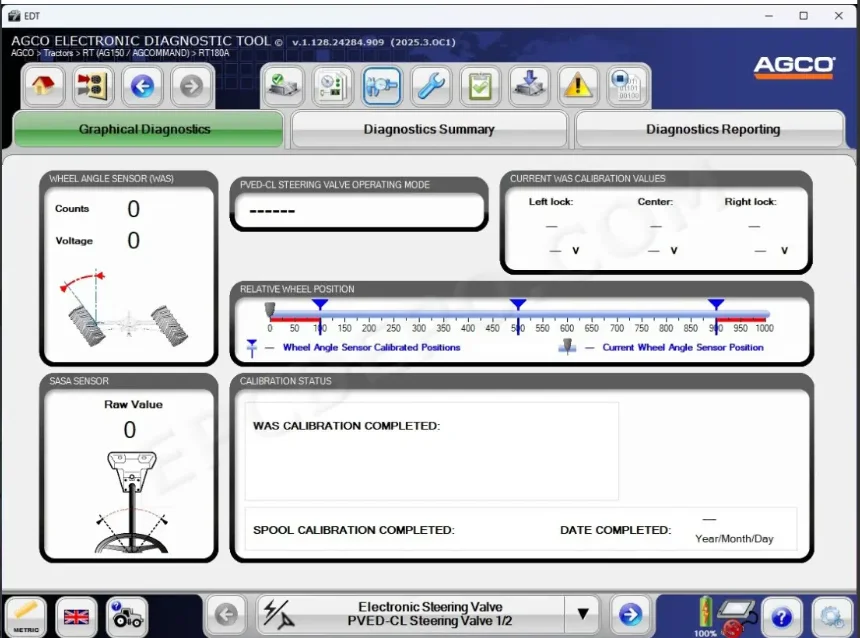Open the warning fault codes icon
860x638 pixels.
pos(578,86)
